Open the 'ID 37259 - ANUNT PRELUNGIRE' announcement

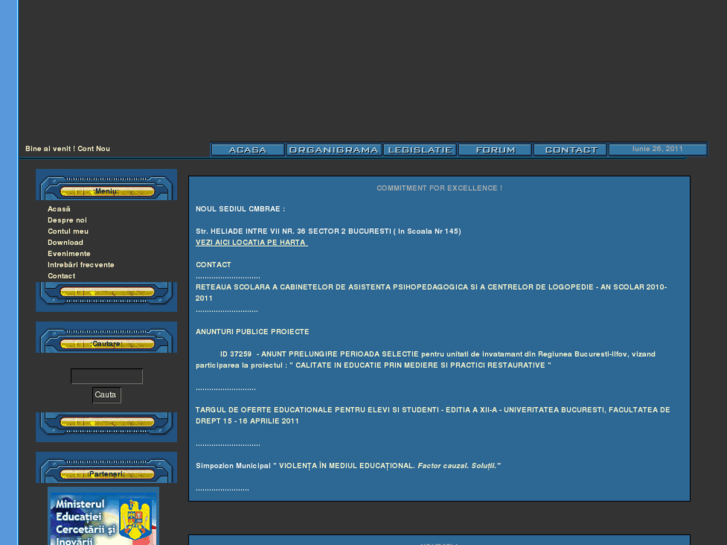[425, 359]
